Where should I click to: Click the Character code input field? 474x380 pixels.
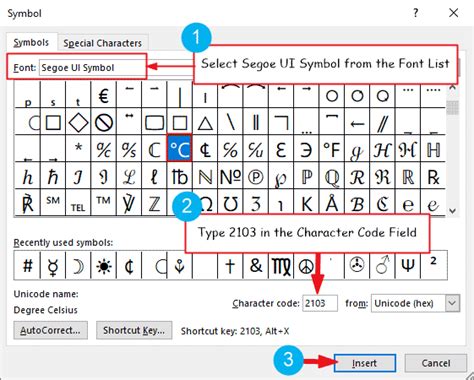point(320,303)
